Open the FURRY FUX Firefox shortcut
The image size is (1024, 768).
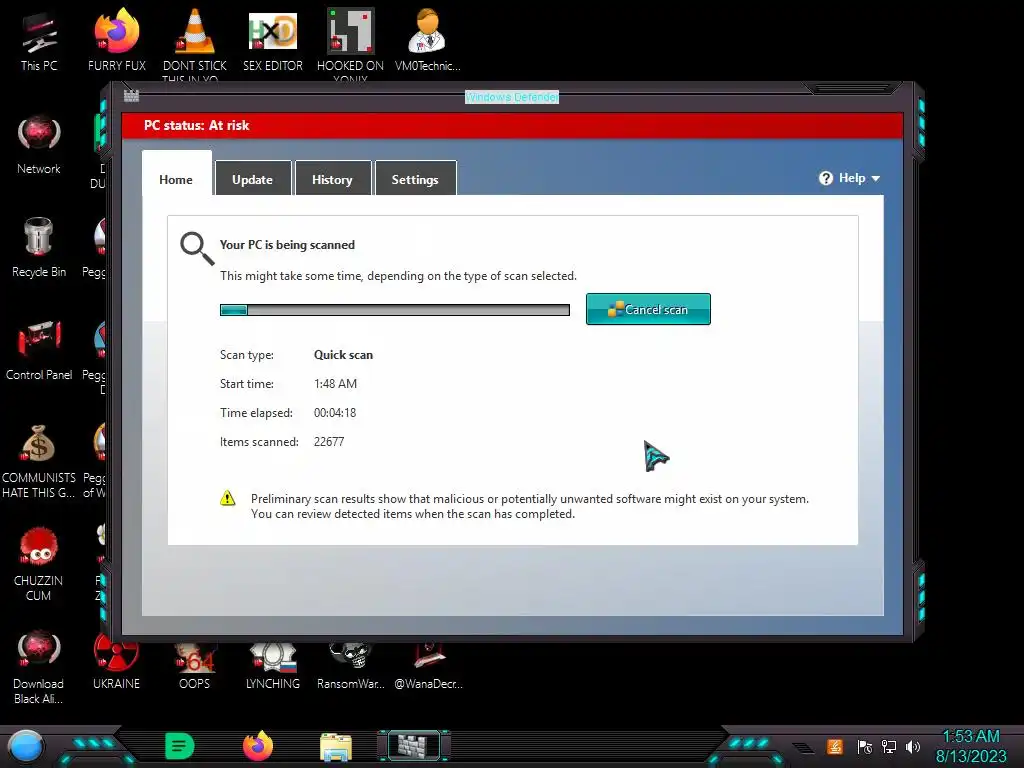(x=116, y=40)
